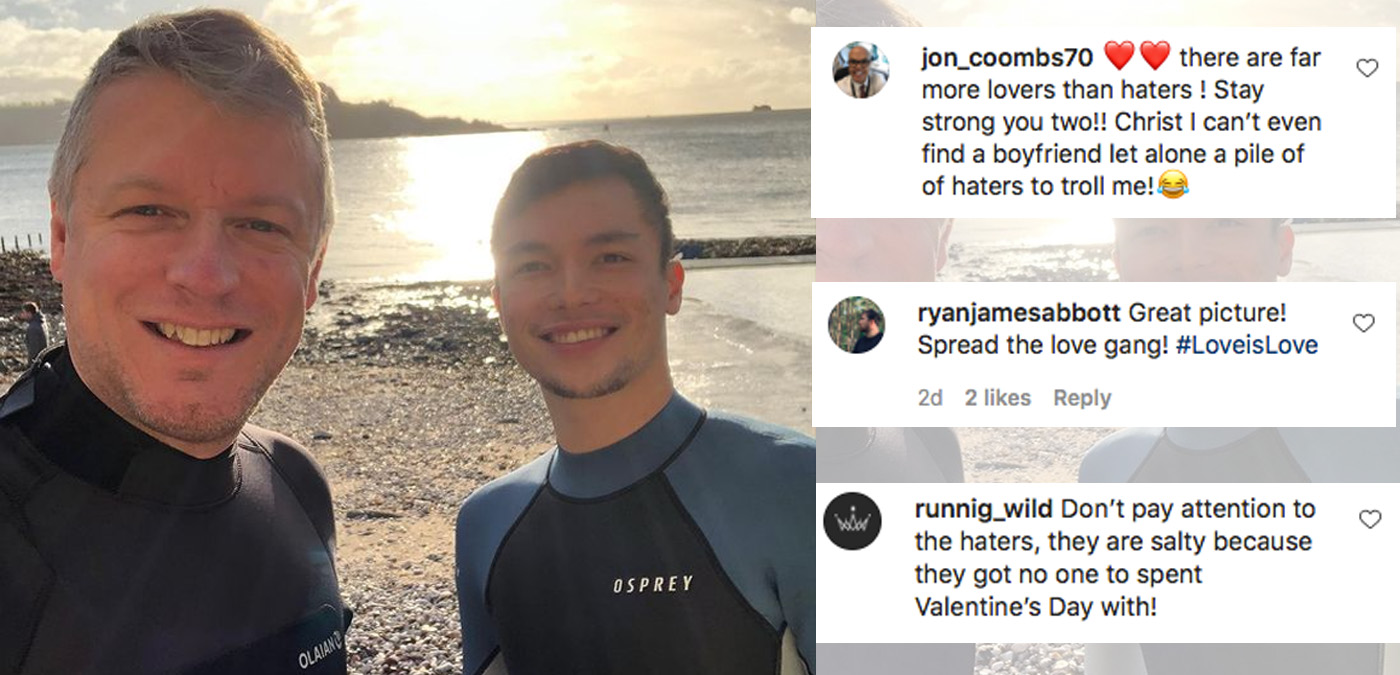View the 2 likes on ryanjamesabbott's comment

coord(997,397)
